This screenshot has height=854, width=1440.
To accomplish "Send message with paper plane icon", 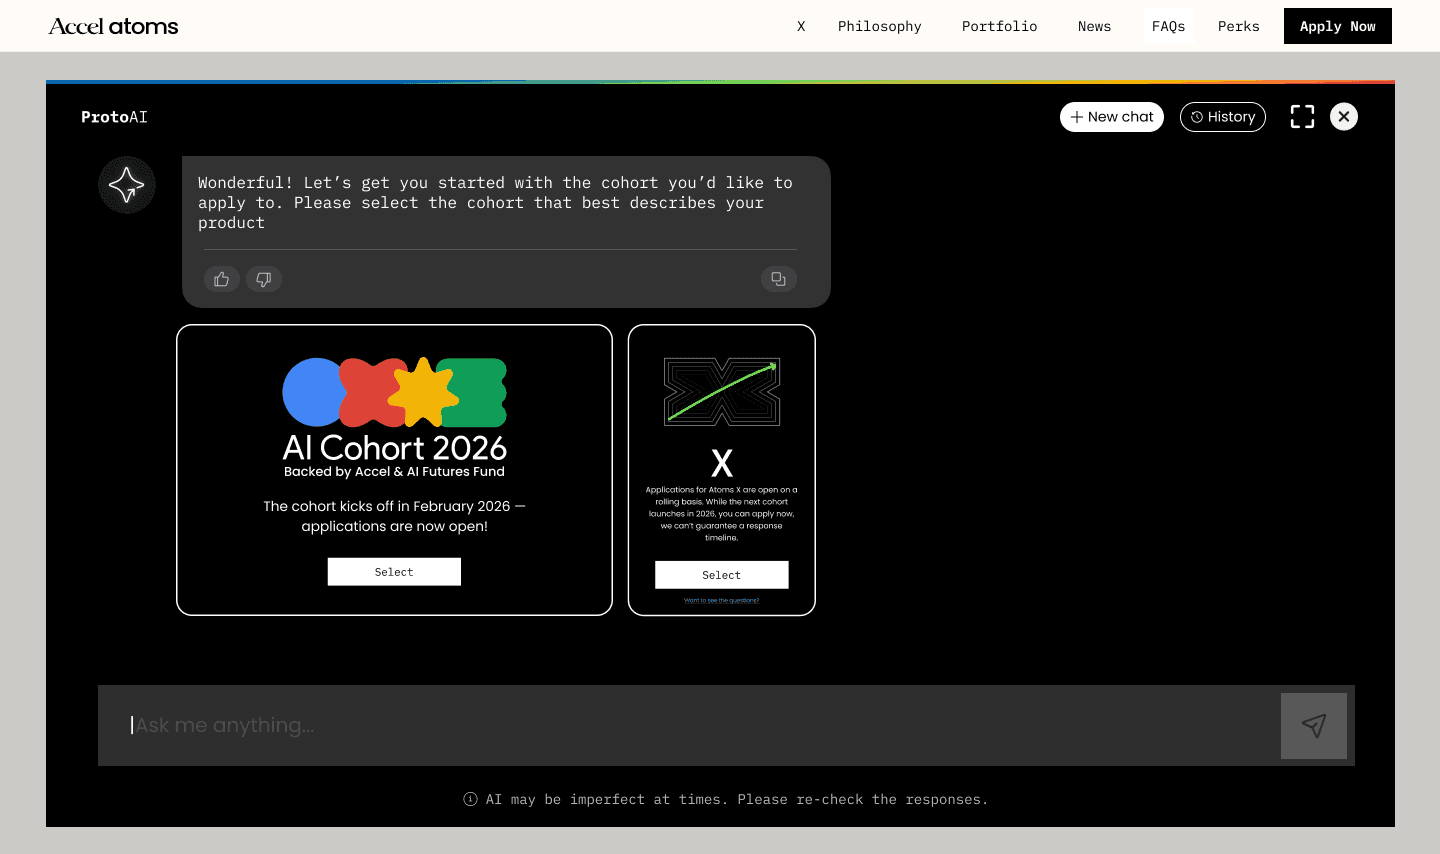I will 1314,726.
